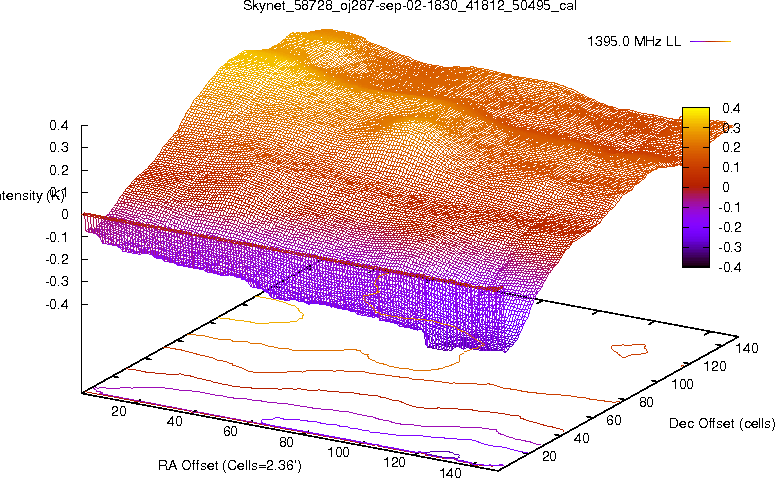This screenshot has height=478, width=775.
Task: Select tick 20 on the Dec Offset axis
Action: [549, 456]
